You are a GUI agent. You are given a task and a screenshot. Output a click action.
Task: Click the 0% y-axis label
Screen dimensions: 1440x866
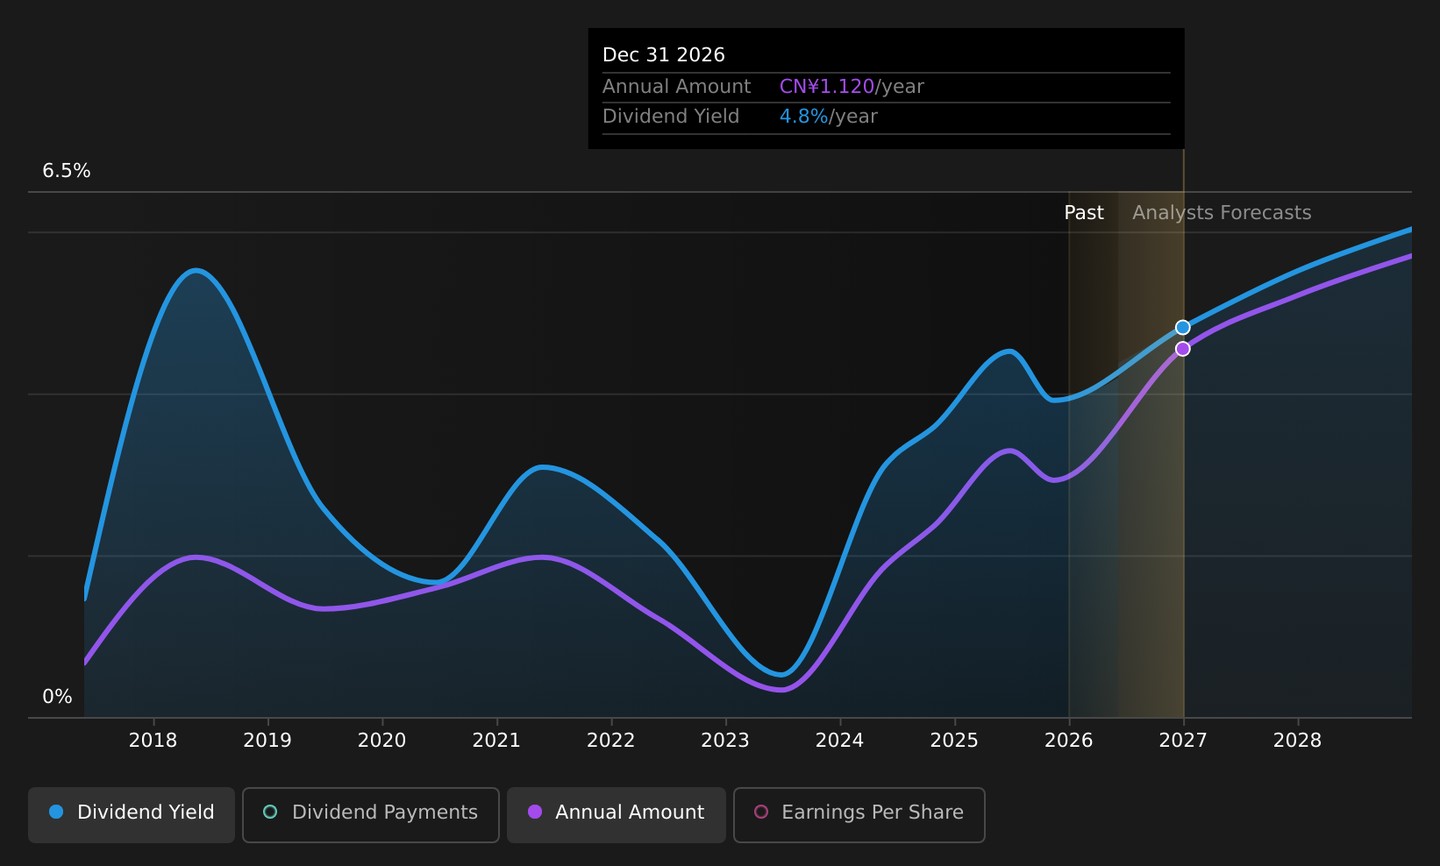tap(57, 697)
